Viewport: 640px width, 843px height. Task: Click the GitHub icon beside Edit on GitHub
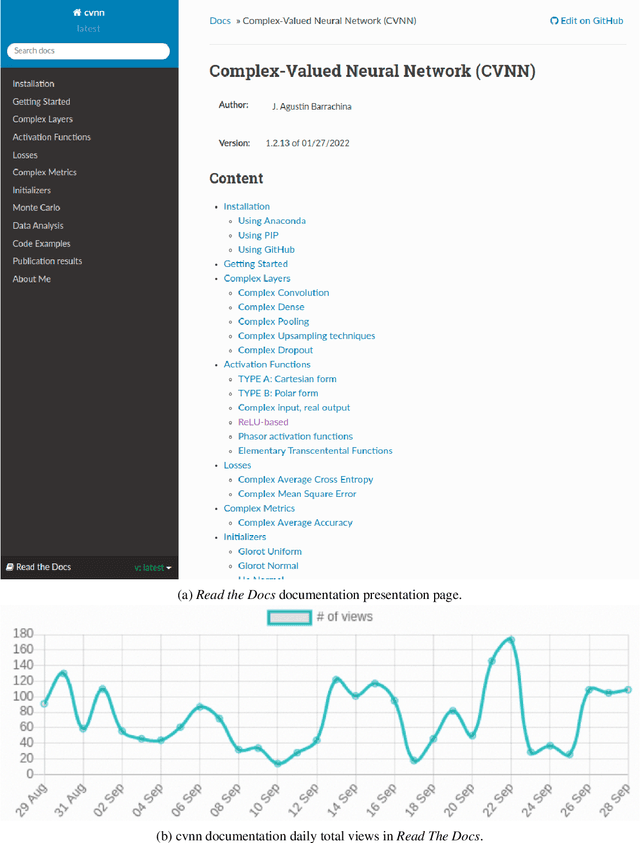pos(555,21)
